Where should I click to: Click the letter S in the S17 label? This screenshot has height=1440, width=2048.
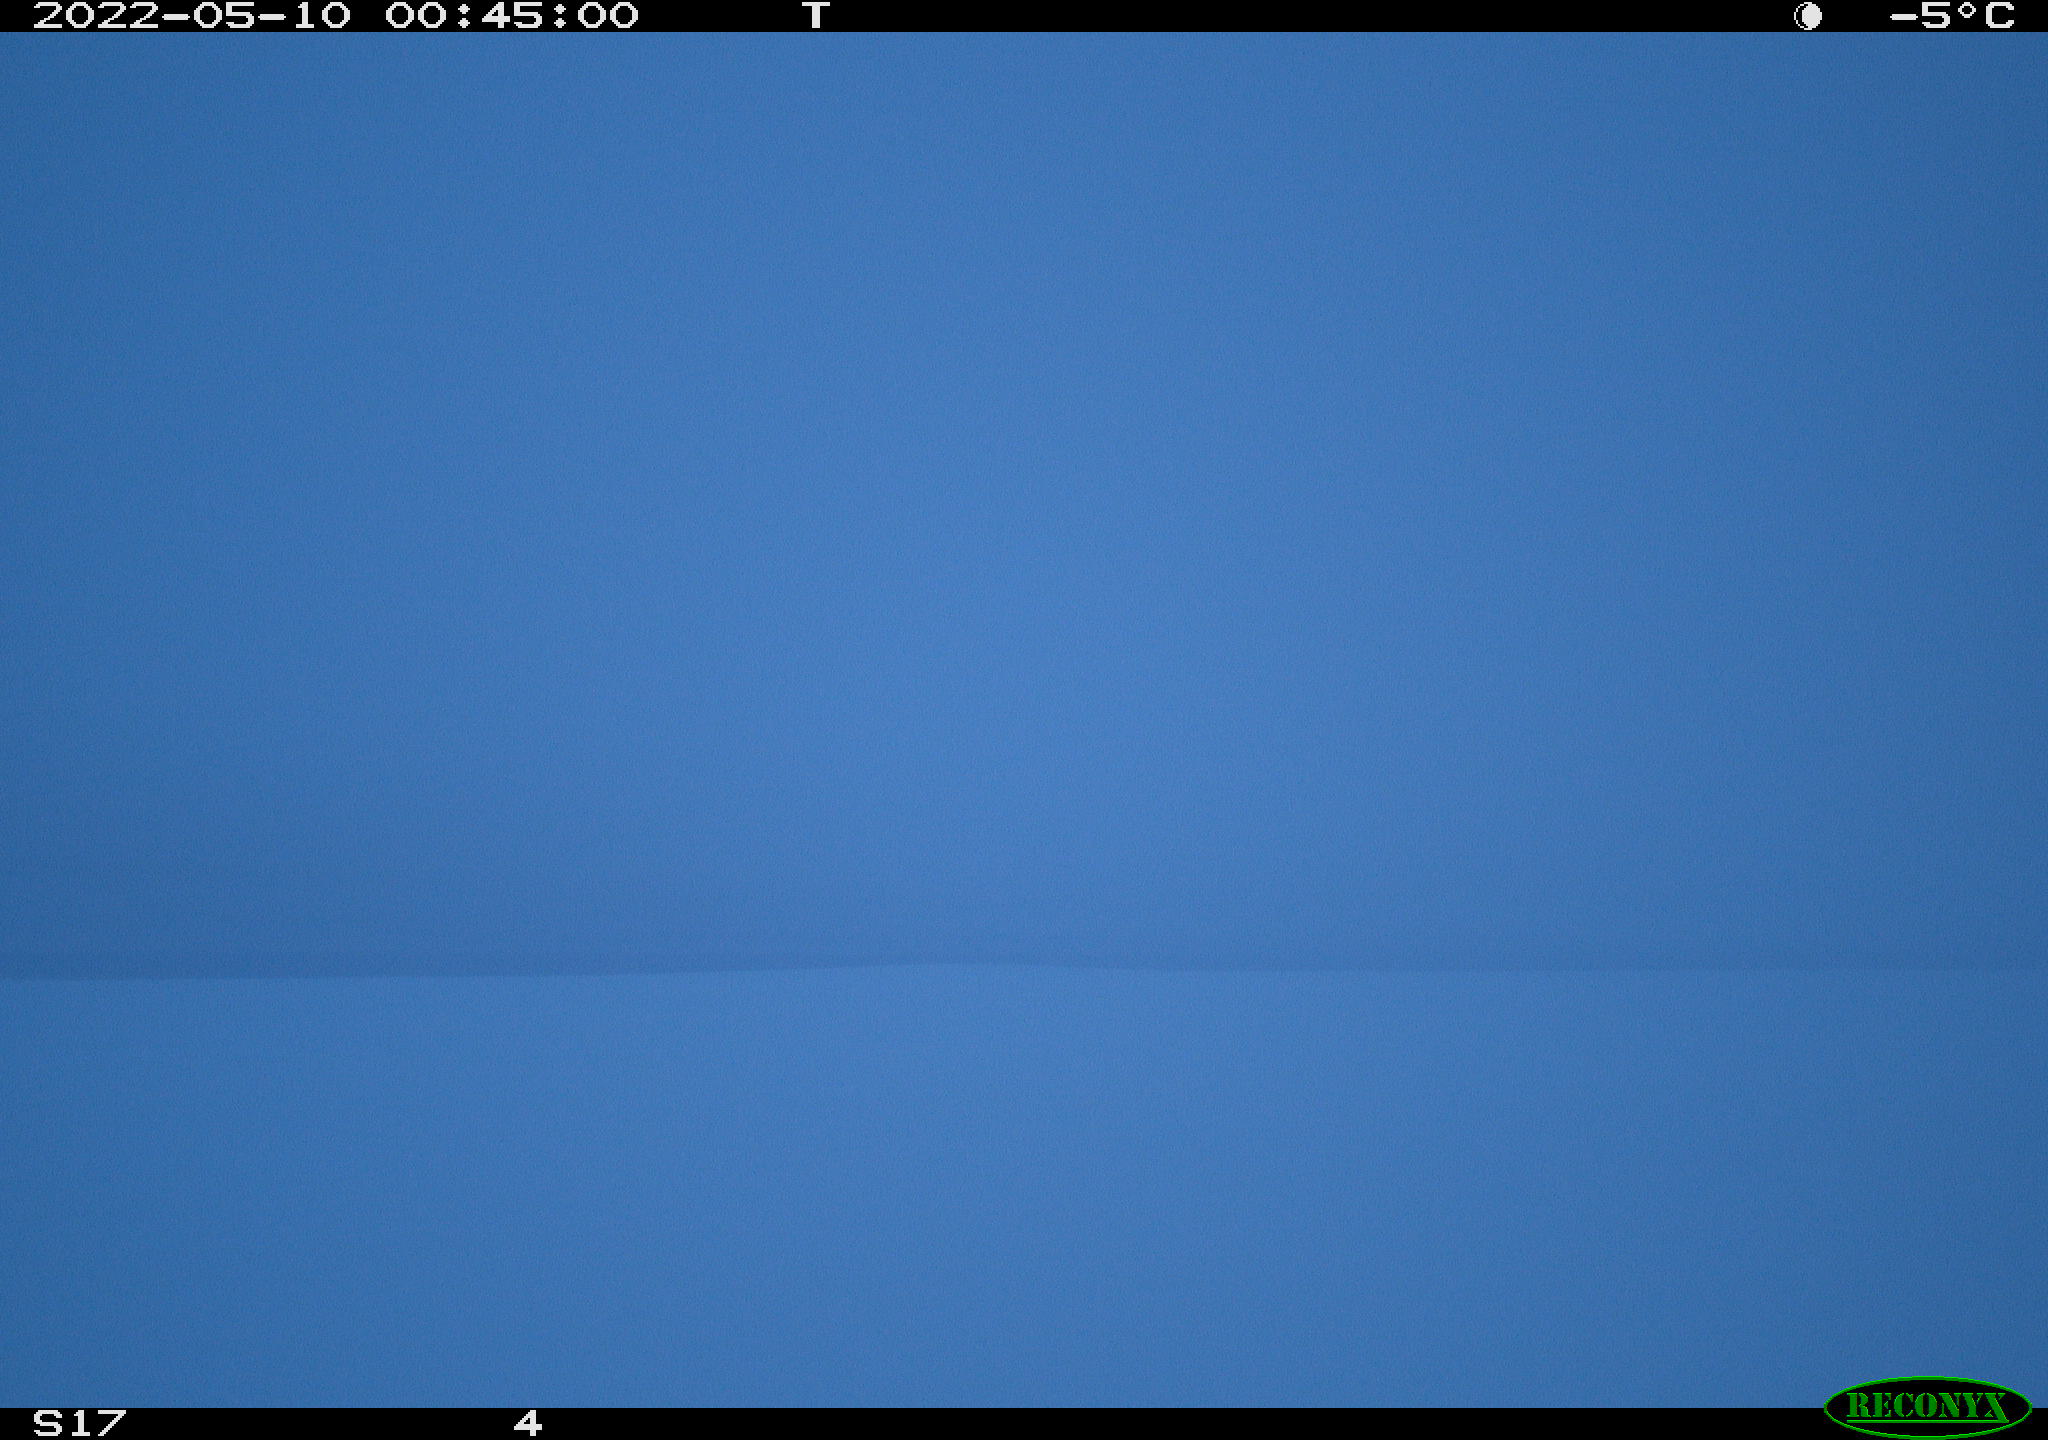(48, 1423)
